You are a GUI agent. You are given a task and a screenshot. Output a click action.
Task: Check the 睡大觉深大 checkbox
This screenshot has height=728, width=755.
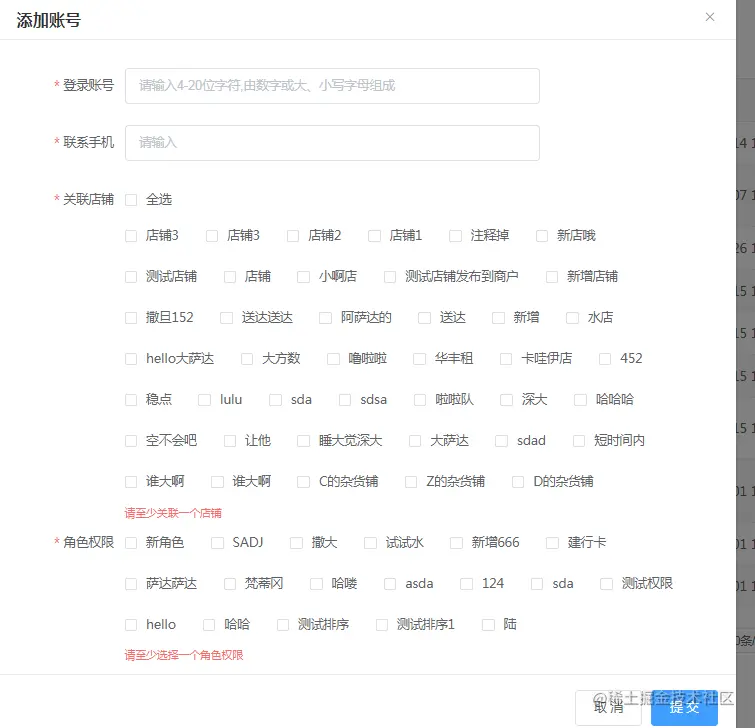pyautogui.click(x=303, y=441)
